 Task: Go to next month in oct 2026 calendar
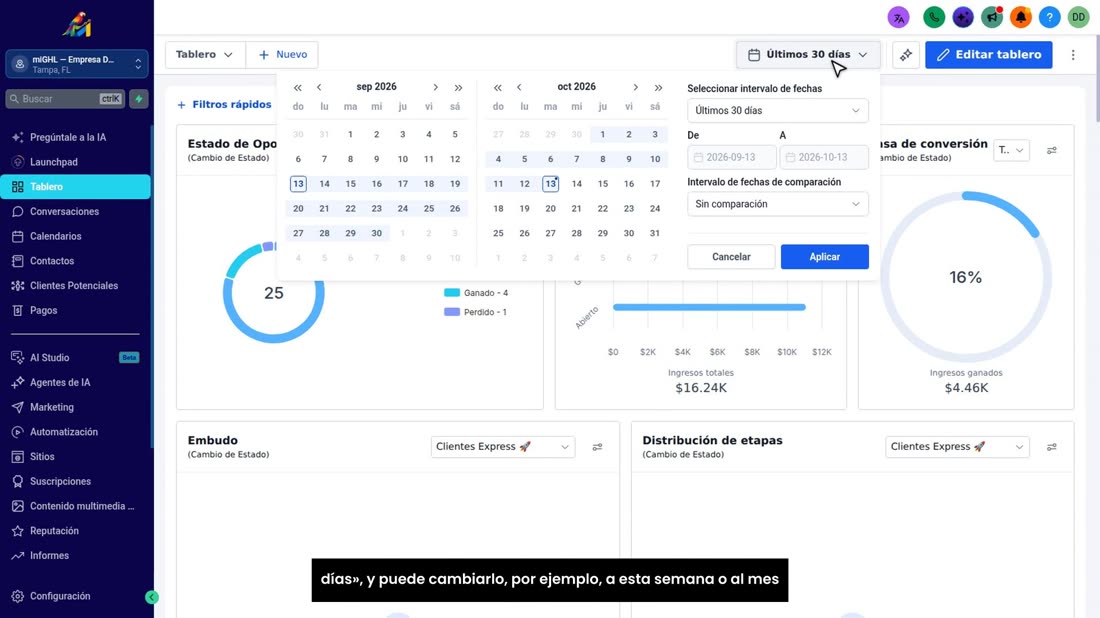(636, 88)
